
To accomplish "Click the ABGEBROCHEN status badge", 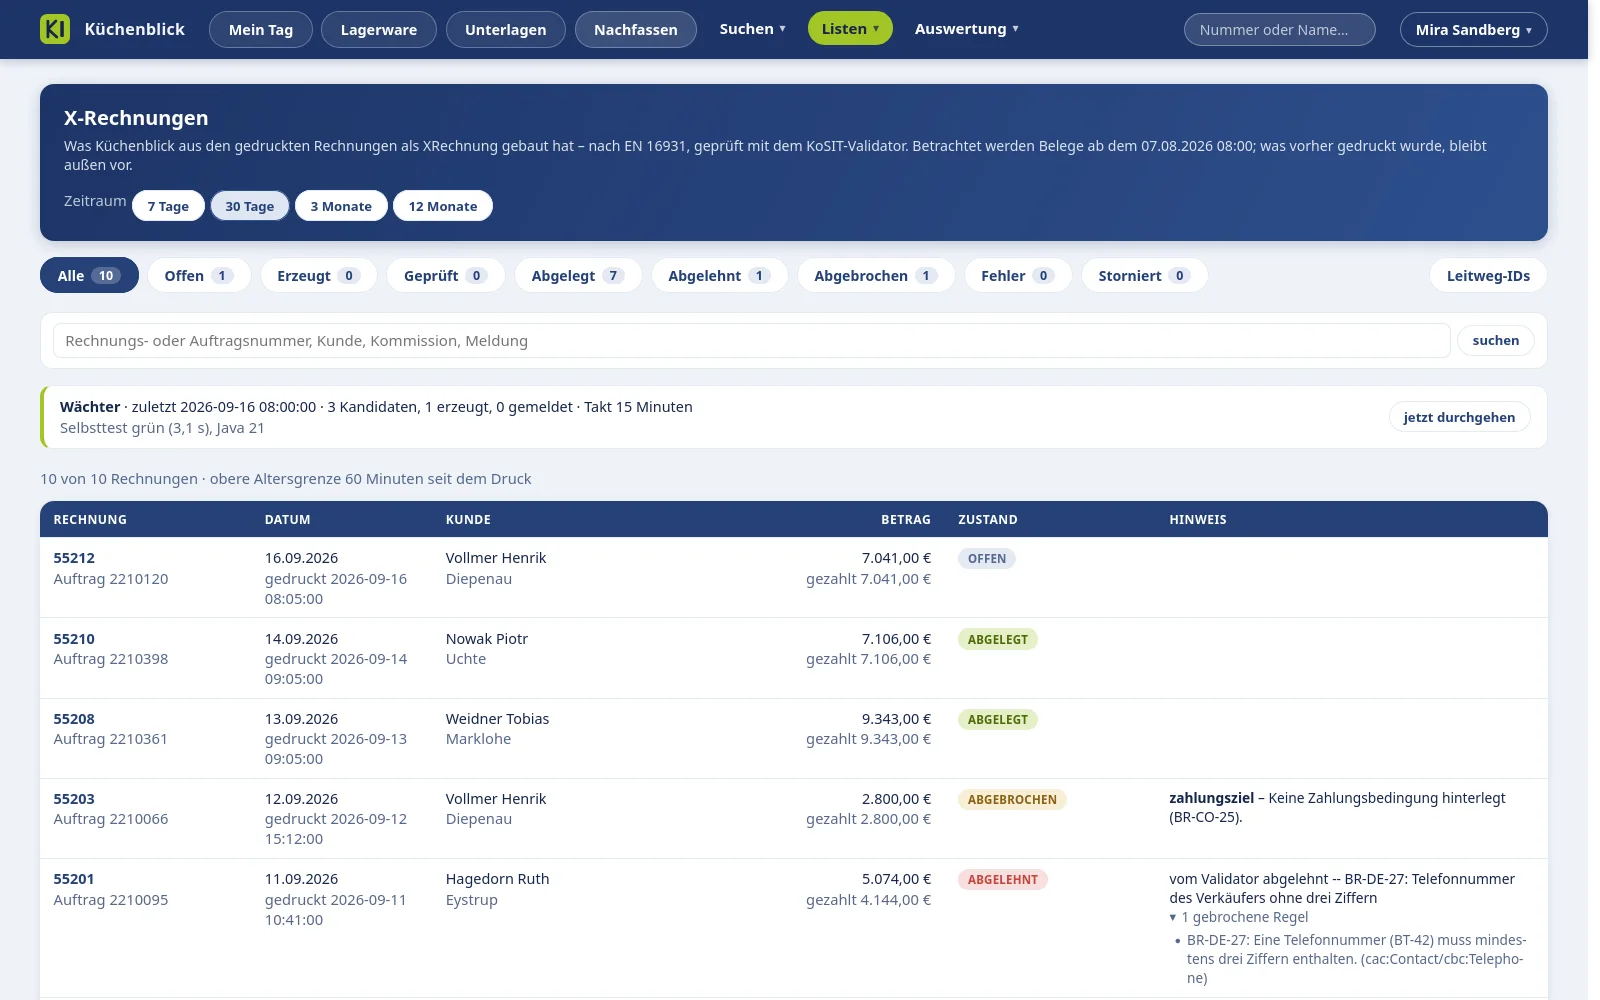I will pos(1012,800).
